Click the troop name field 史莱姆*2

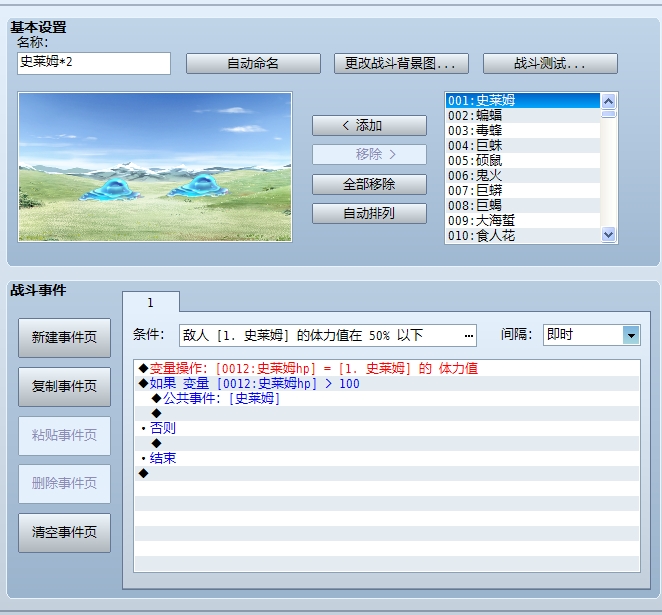click(x=94, y=63)
